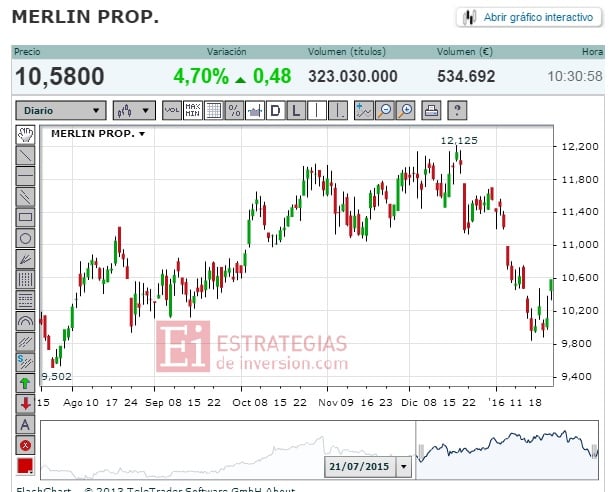Select the fan lines tool
609x492 pixels.
(x=25, y=259)
